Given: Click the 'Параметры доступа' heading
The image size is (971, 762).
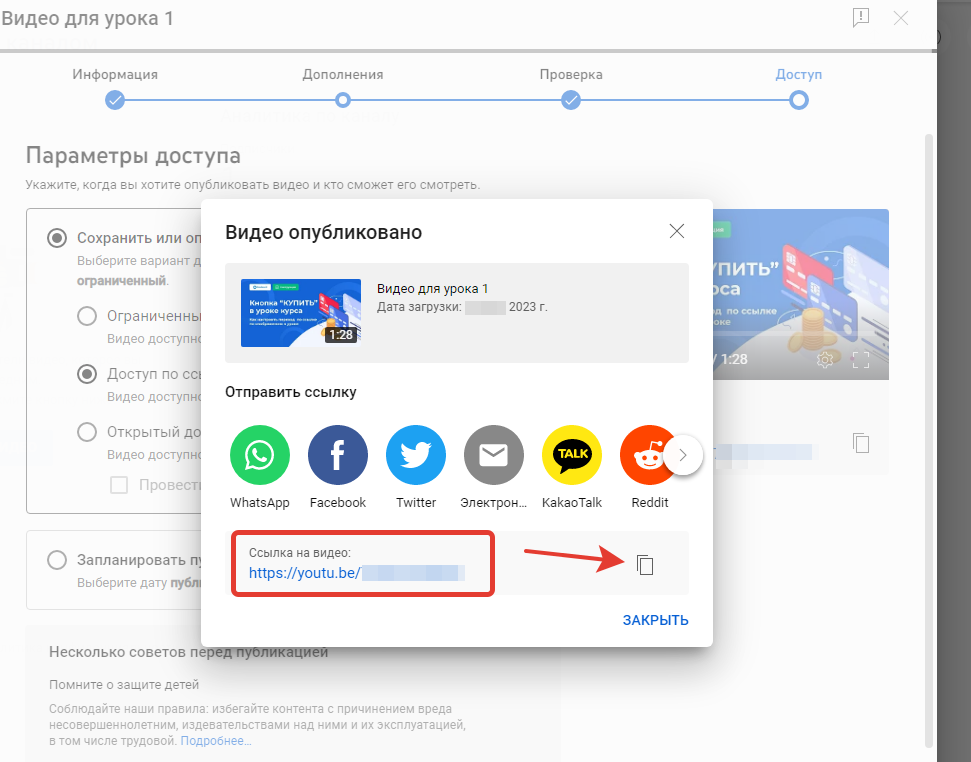Looking at the screenshot, I should coord(133,155).
